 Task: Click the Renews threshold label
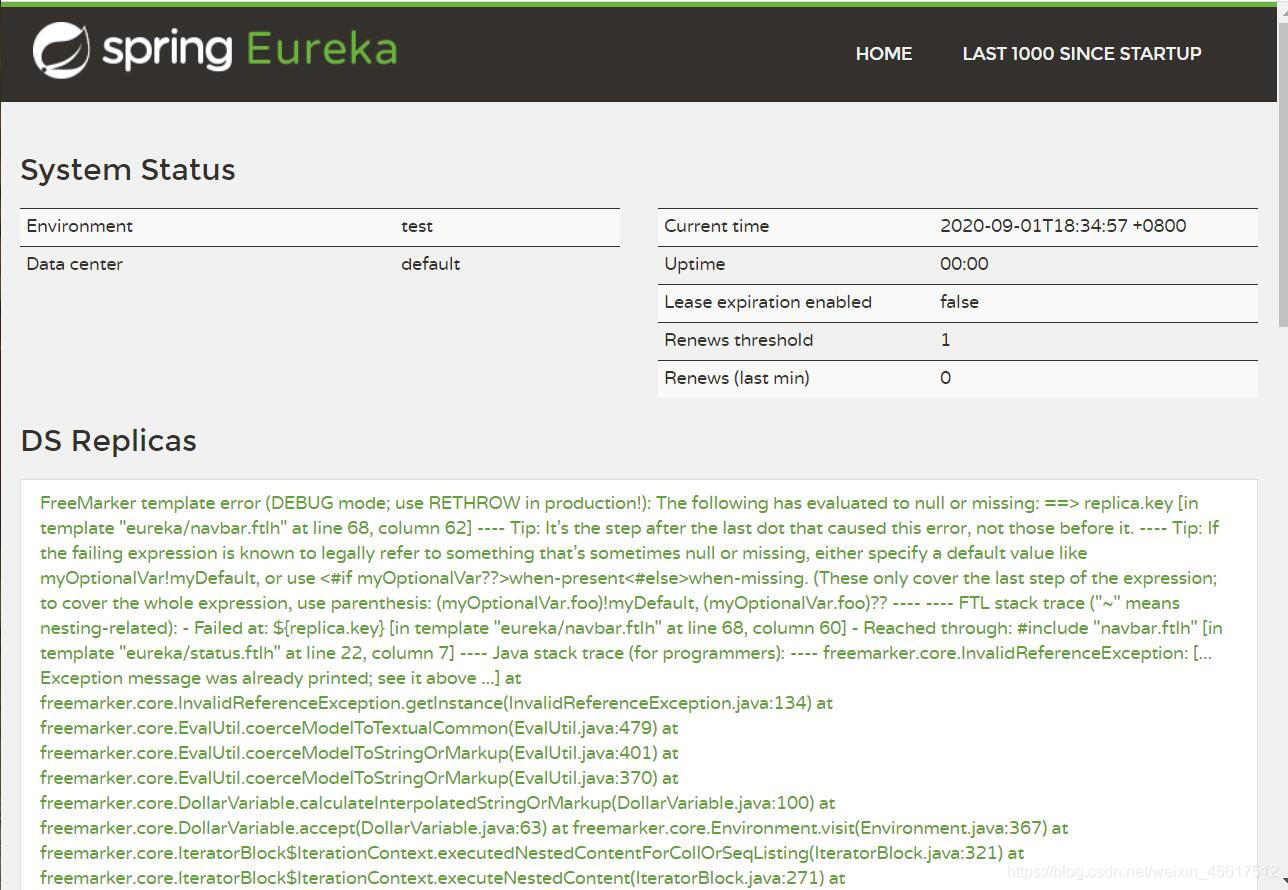click(x=739, y=340)
